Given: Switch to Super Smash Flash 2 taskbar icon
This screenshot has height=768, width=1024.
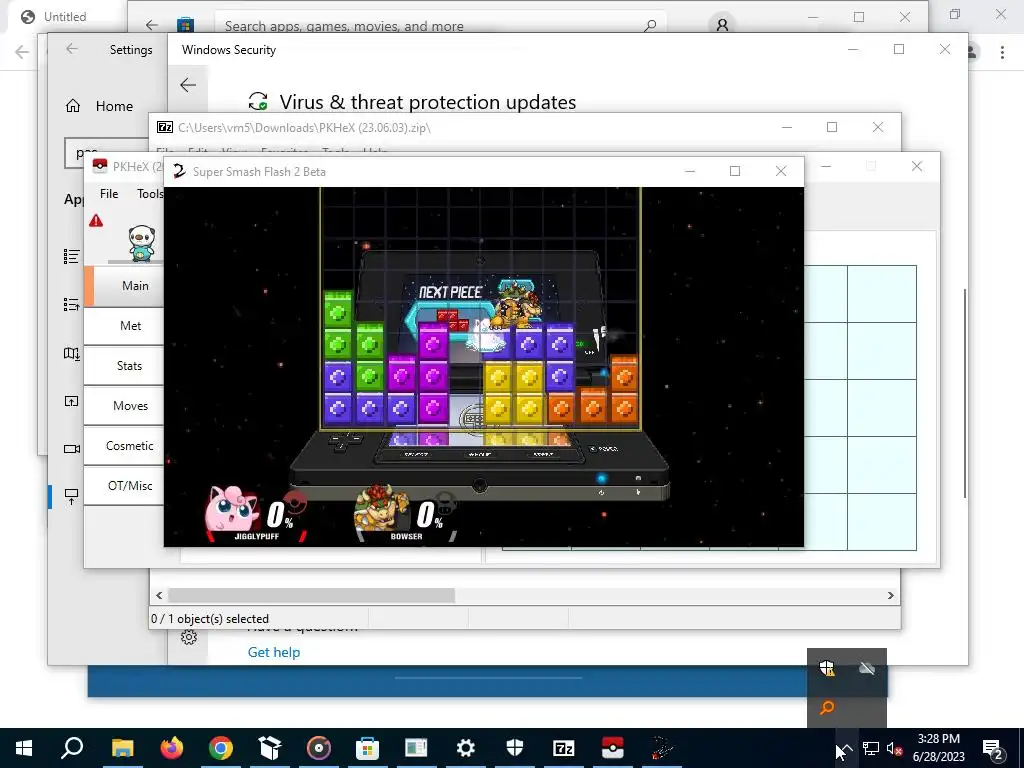Looking at the screenshot, I should tap(662, 748).
